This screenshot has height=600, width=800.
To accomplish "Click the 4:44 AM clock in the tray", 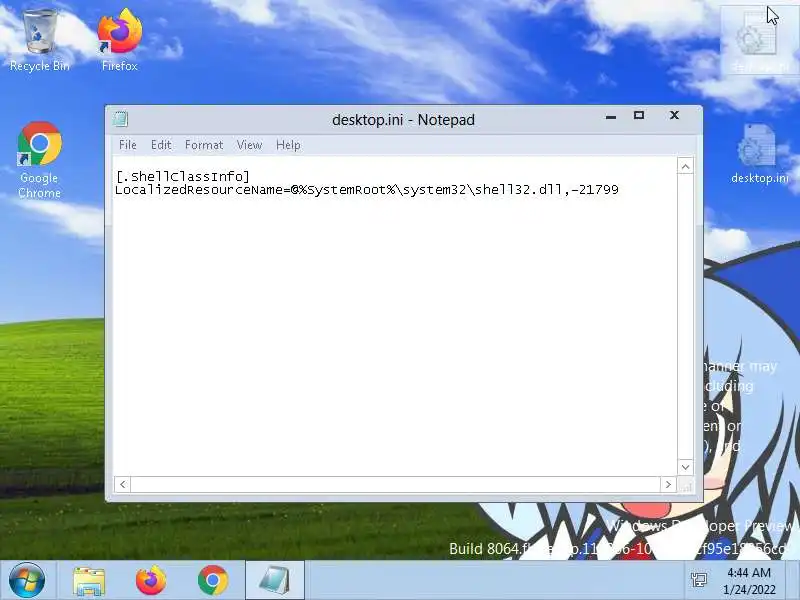I will click(x=748, y=572).
